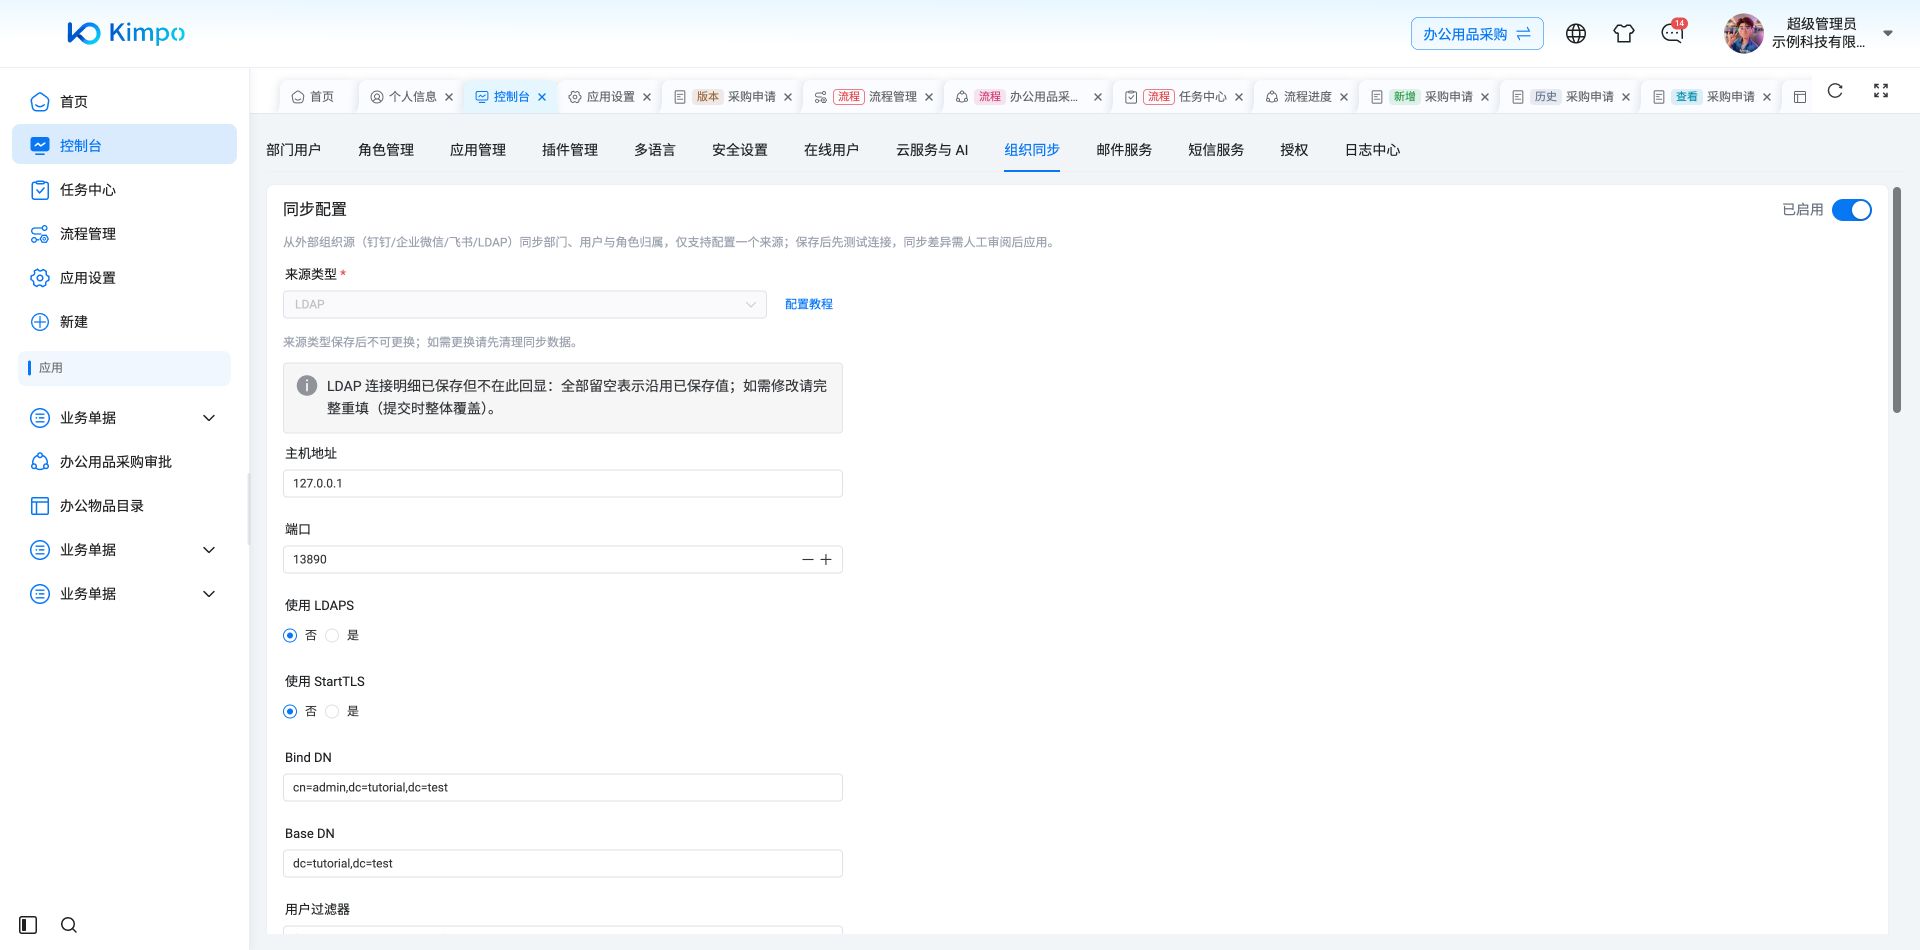1920x950 pixels.
Task: Switch to 部门用户 tab
Action: [293, 149]
